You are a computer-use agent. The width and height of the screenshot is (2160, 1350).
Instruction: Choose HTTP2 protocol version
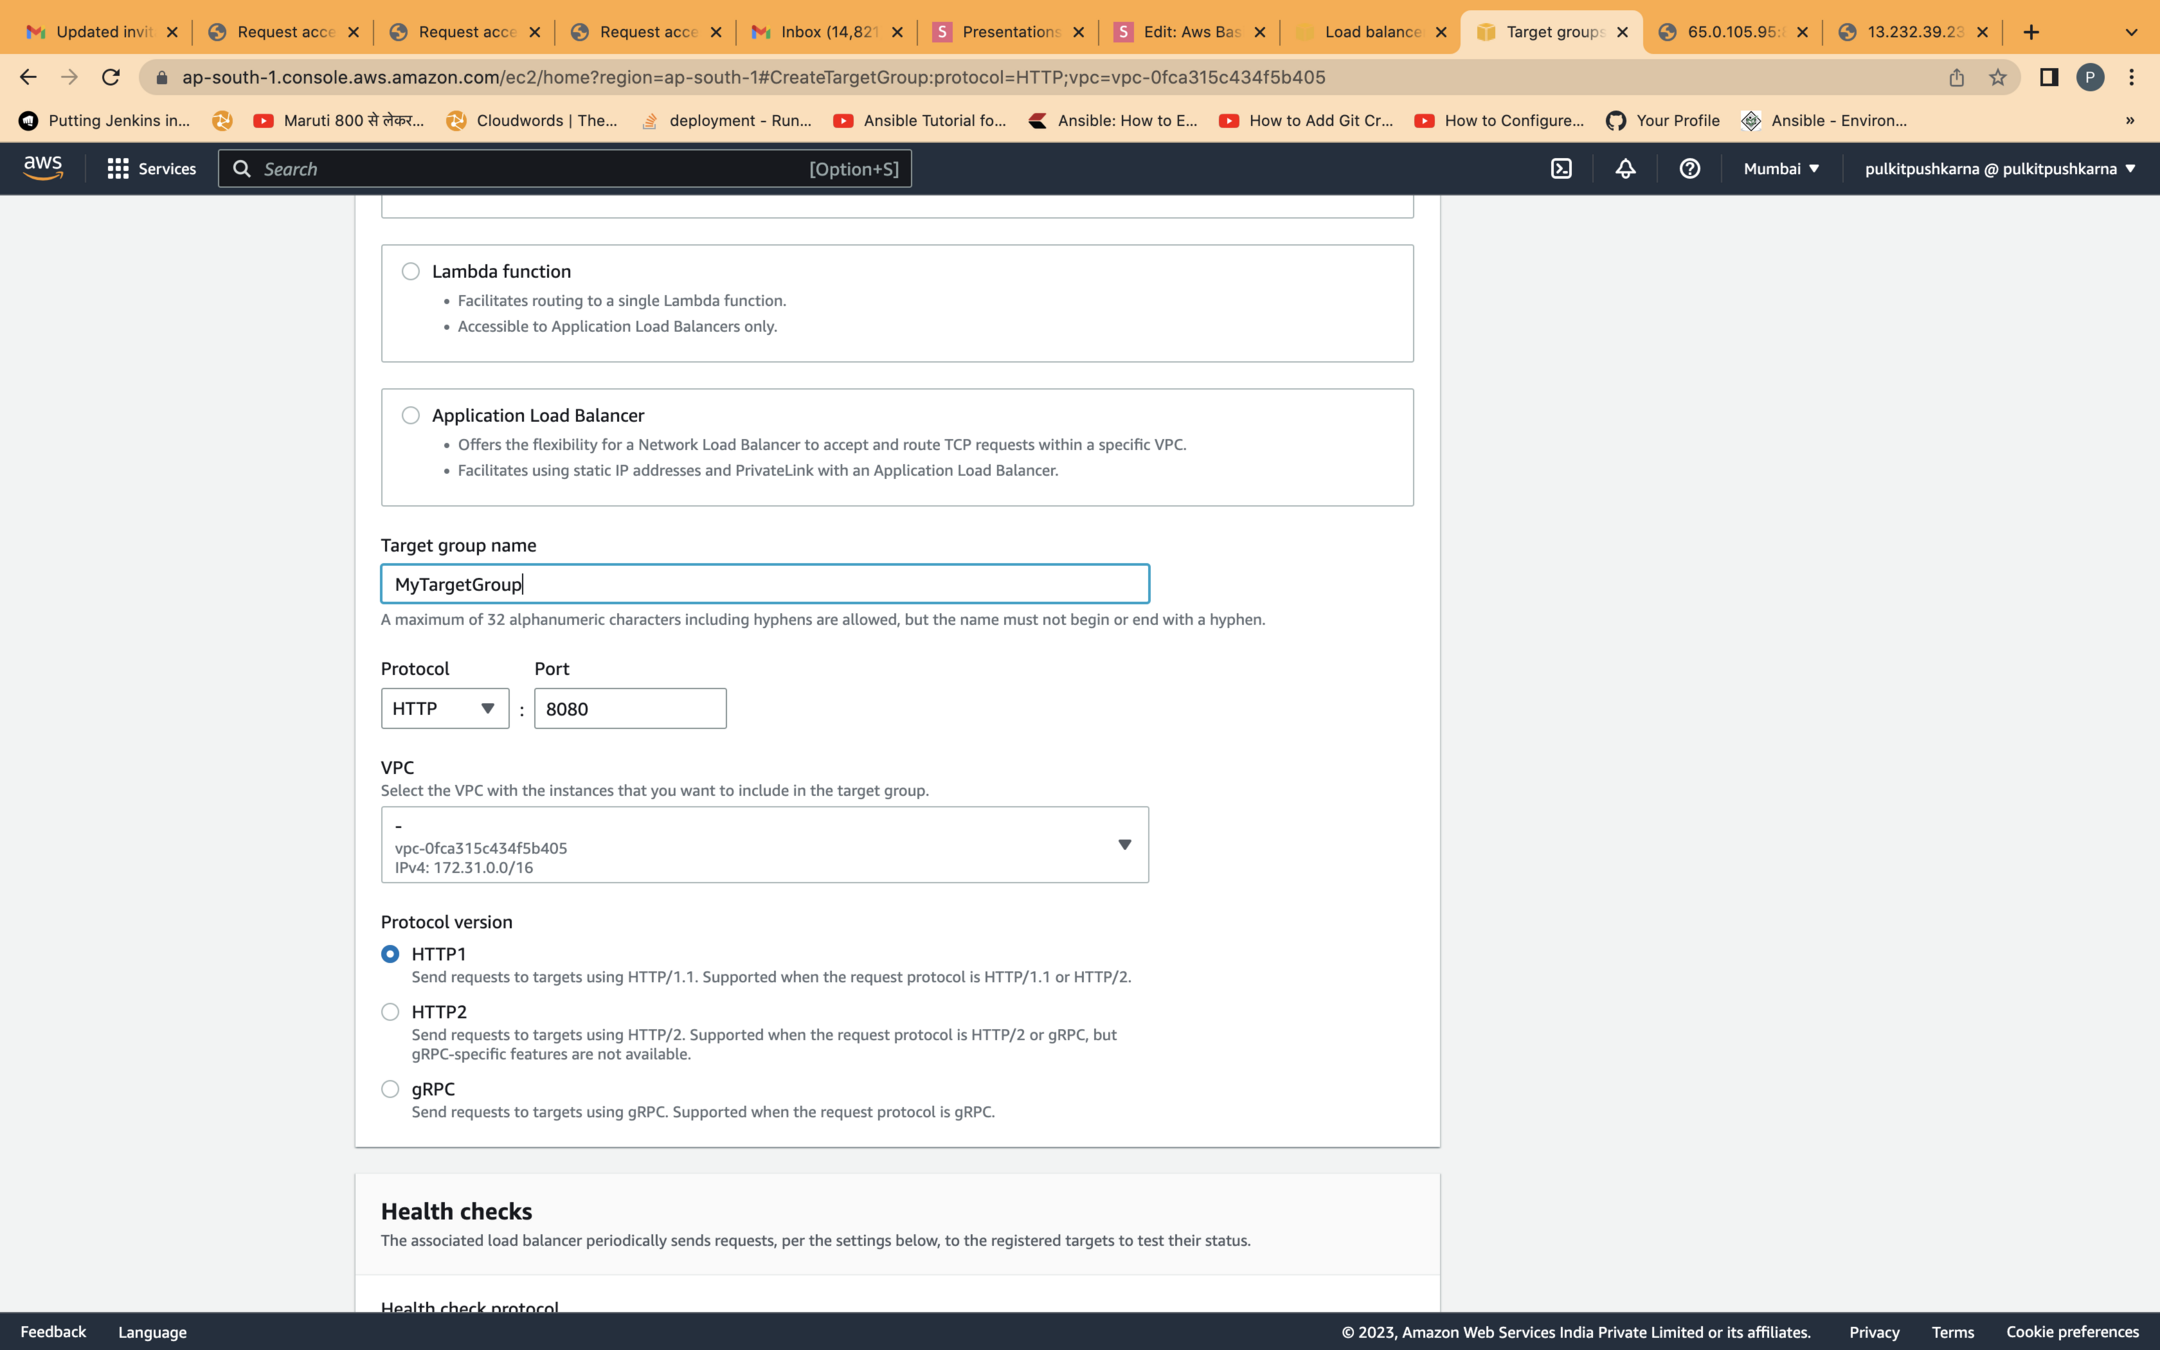click(x=390, y=1012)
